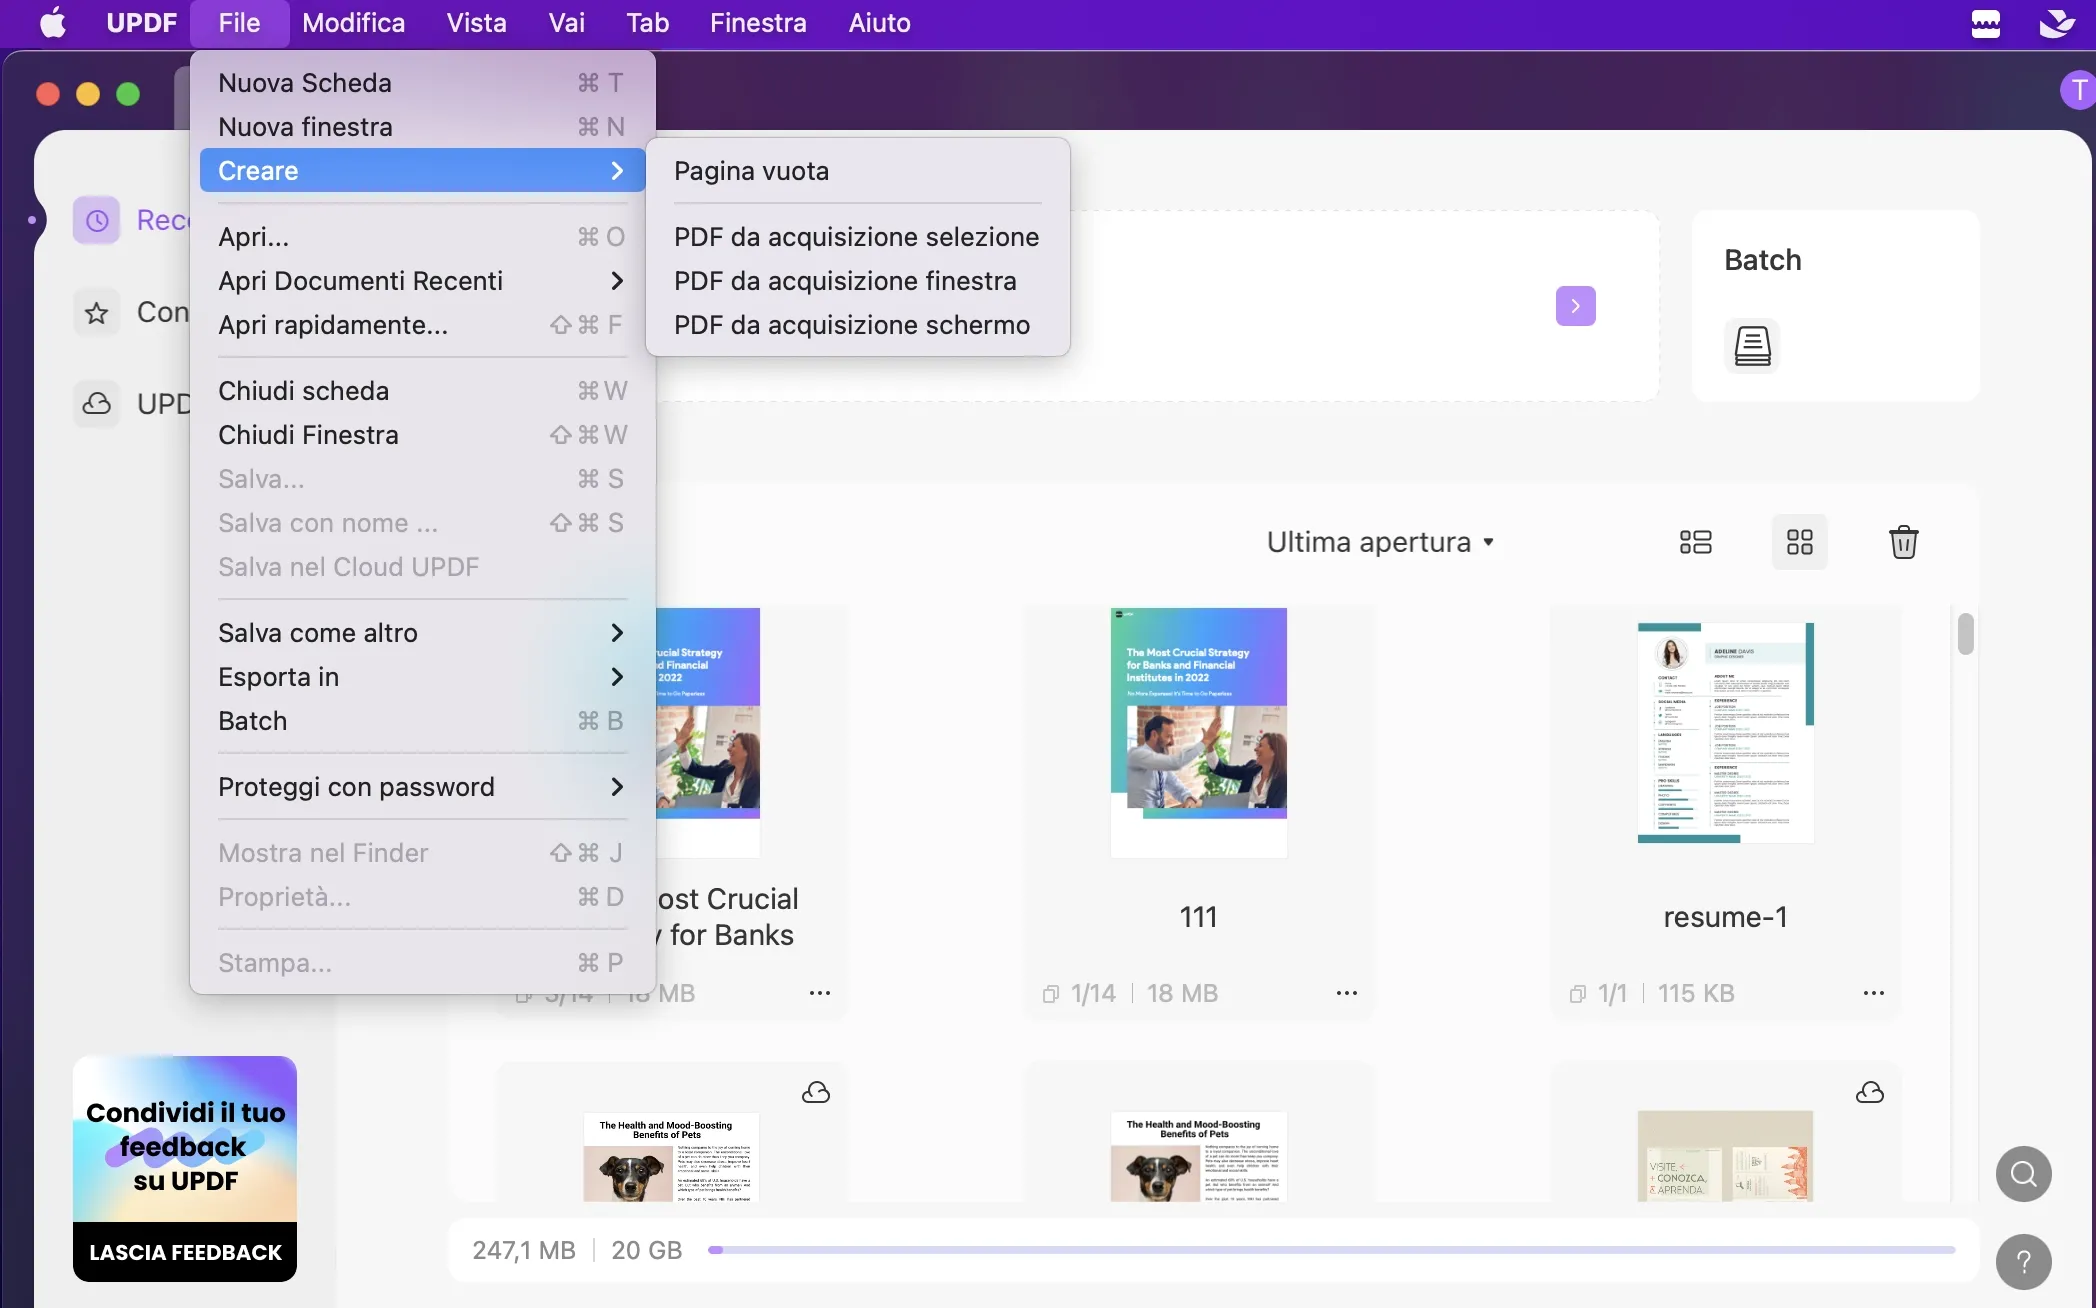
Task: Open the Aiuto menu
Action: (x=879, y=22)
